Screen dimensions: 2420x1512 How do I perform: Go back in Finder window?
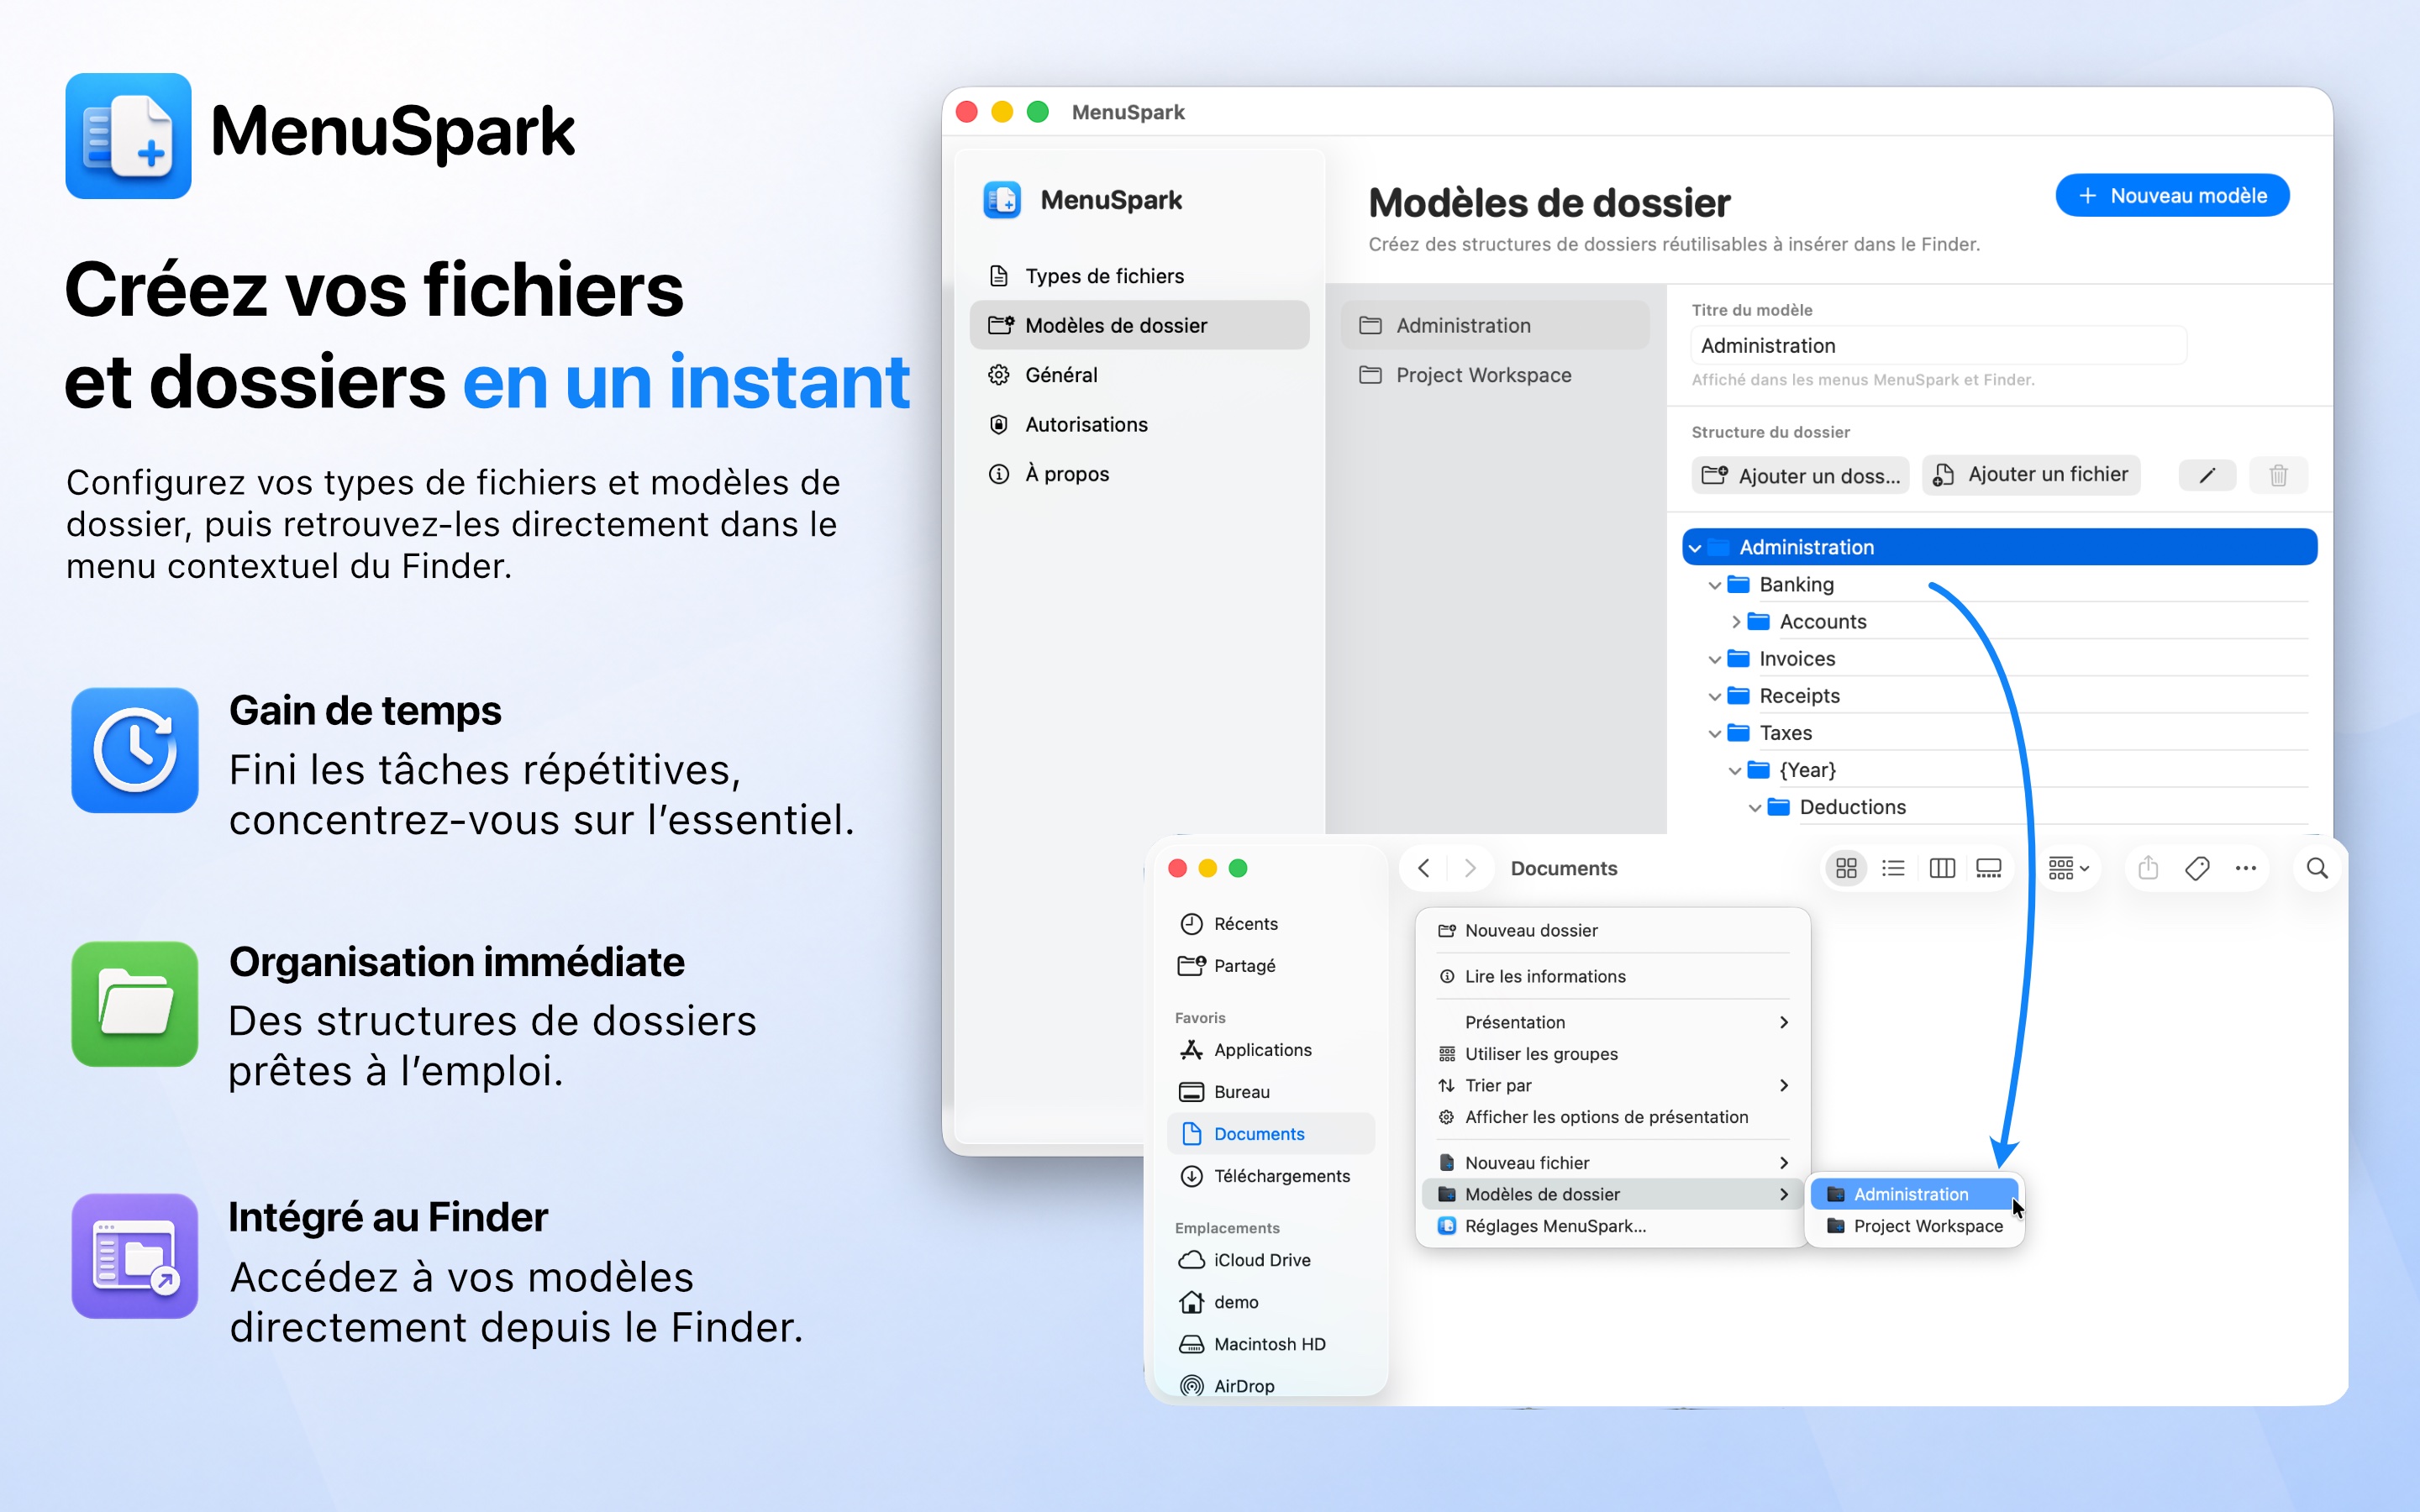(1424, 868)
